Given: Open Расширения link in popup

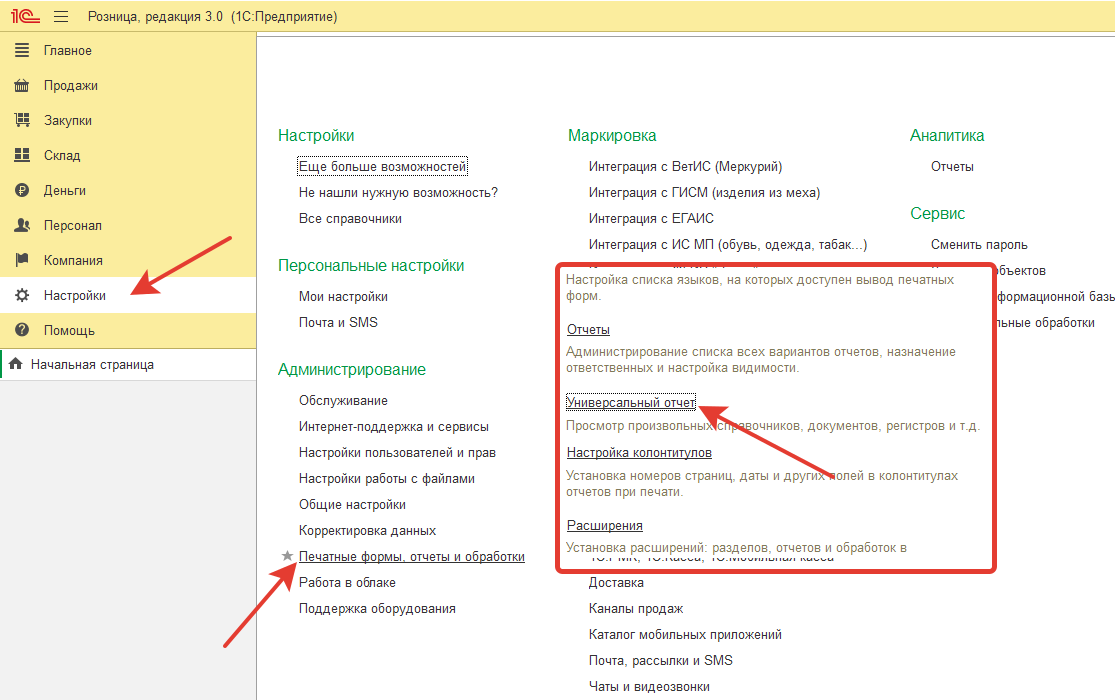Looking at the screenshot, I should (604, 526).
